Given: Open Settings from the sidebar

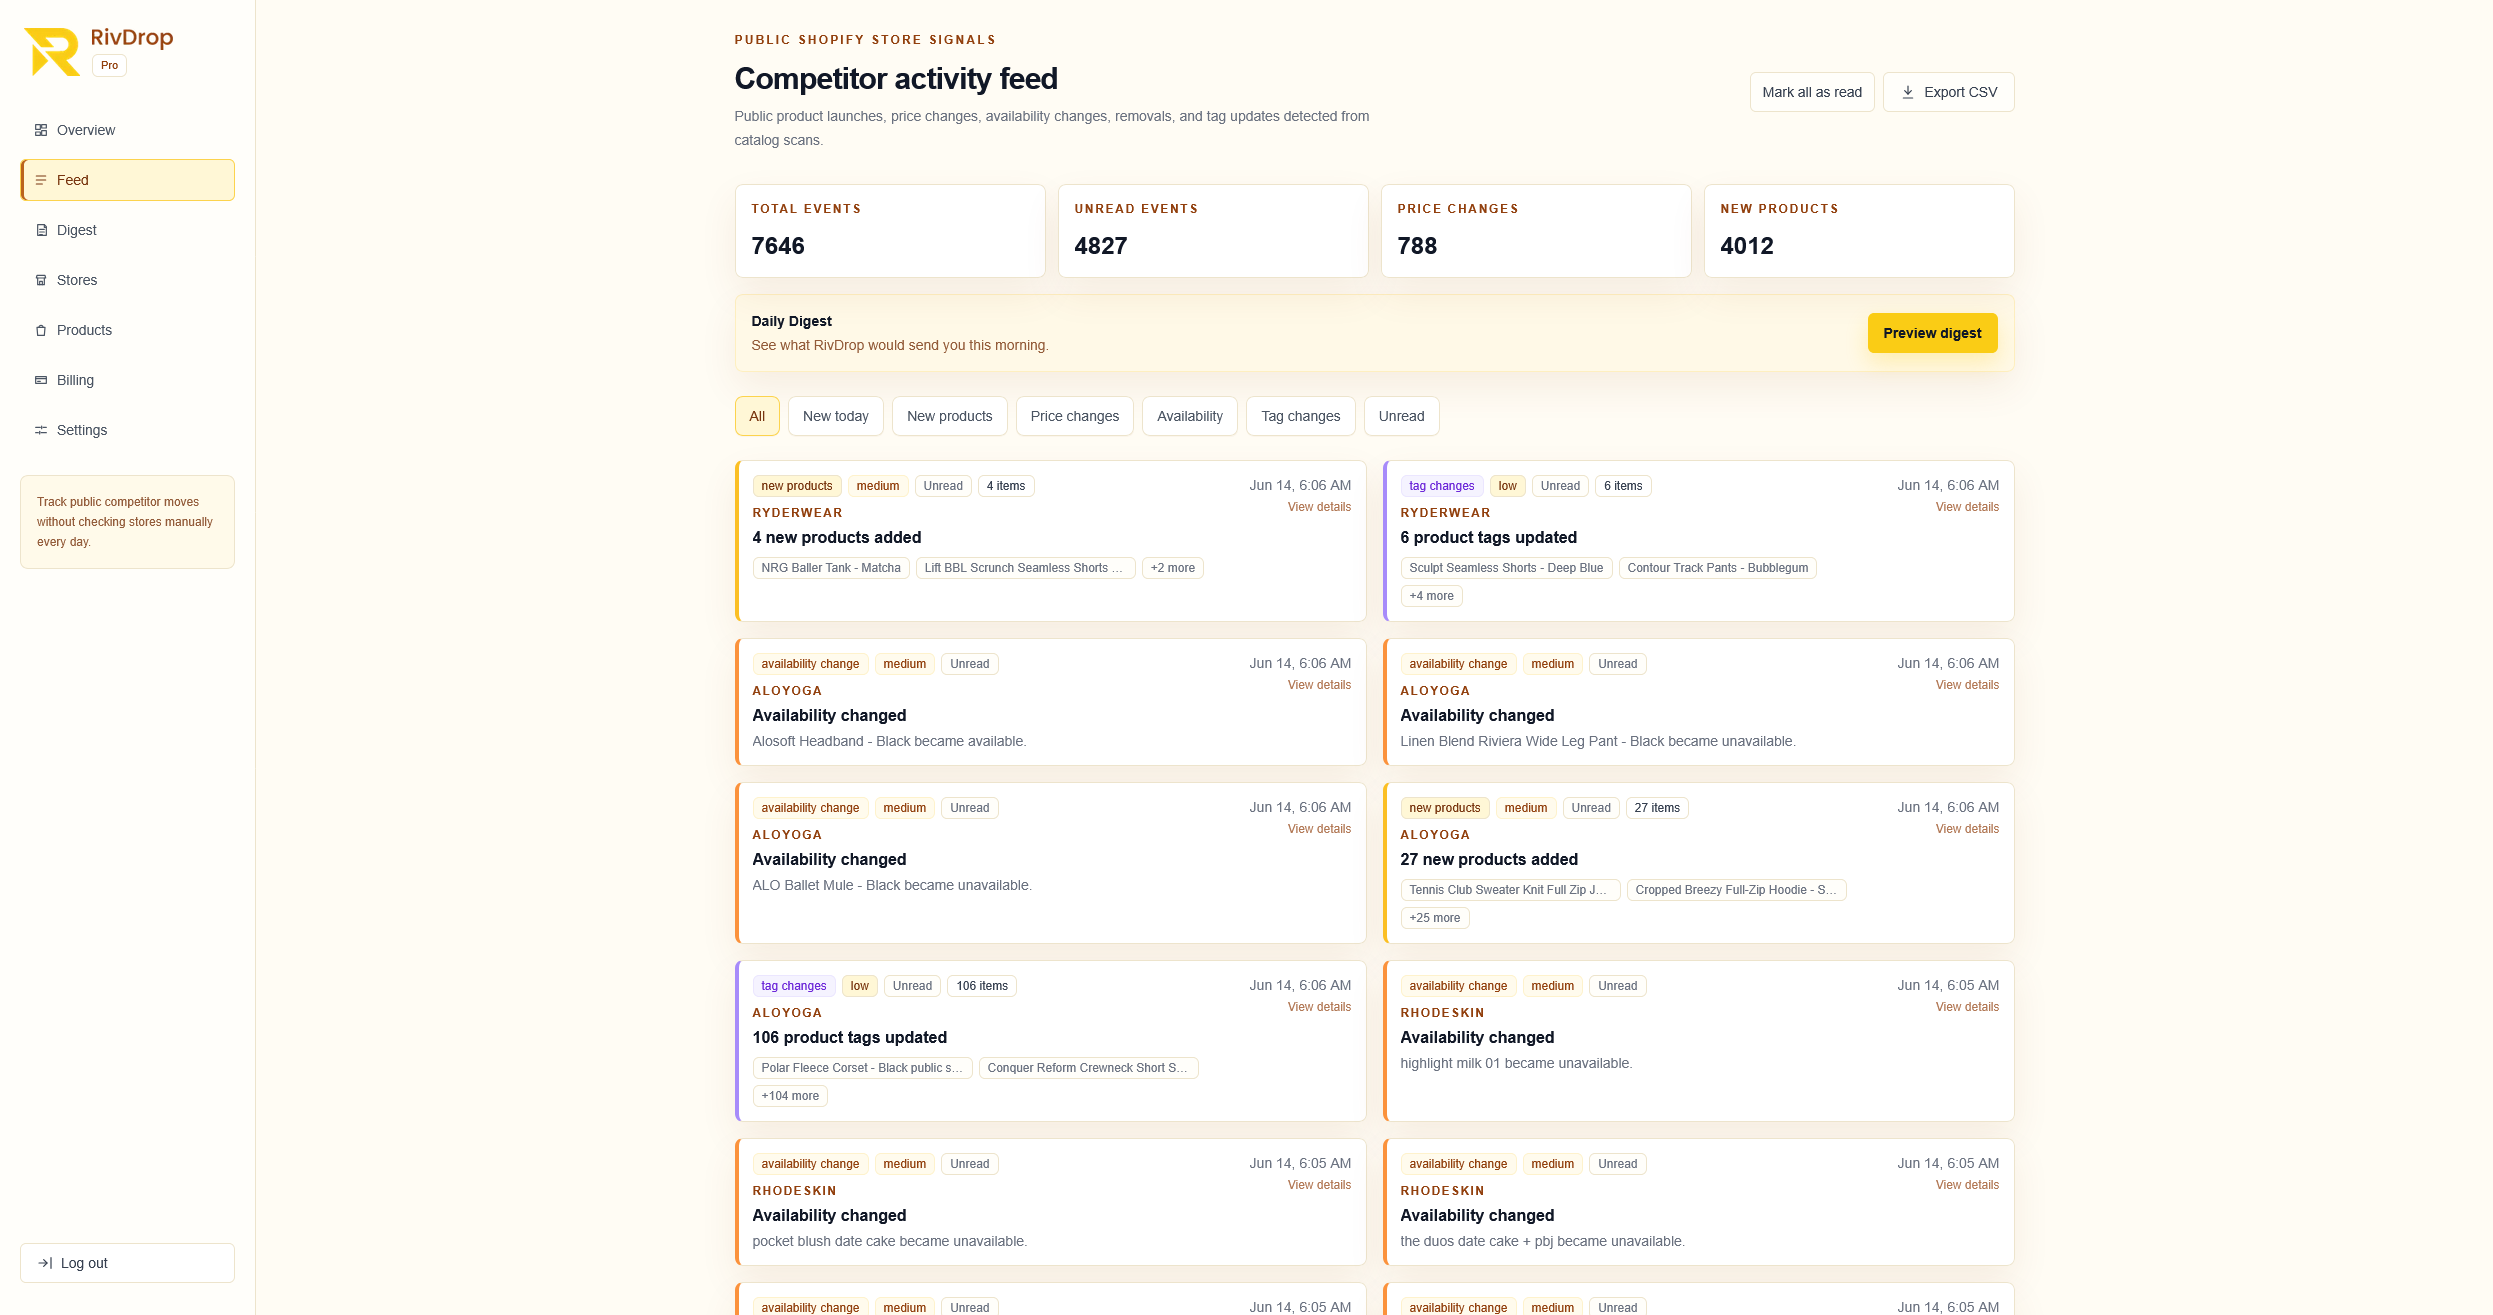Looking at the screenshot, I should (x=127, y=430).
